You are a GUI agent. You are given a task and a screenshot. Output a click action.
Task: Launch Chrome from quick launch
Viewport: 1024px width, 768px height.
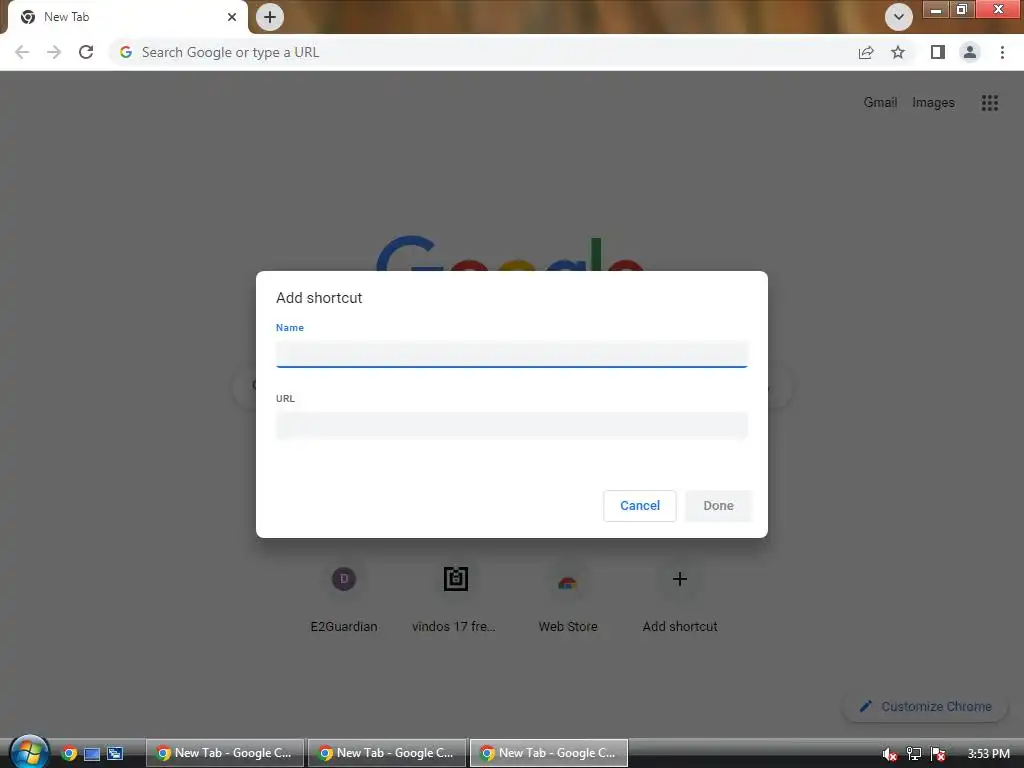point(69,753)
